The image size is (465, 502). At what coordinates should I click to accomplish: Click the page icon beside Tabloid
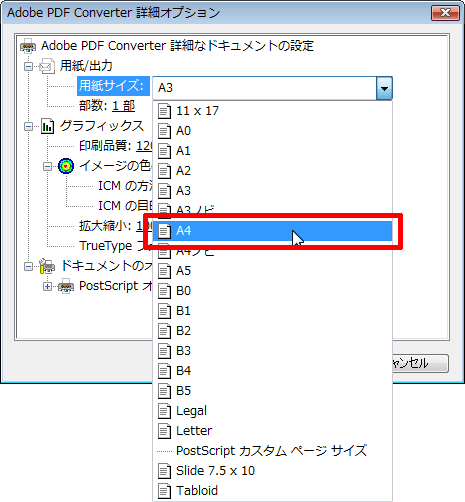click(x=164, y=491)
